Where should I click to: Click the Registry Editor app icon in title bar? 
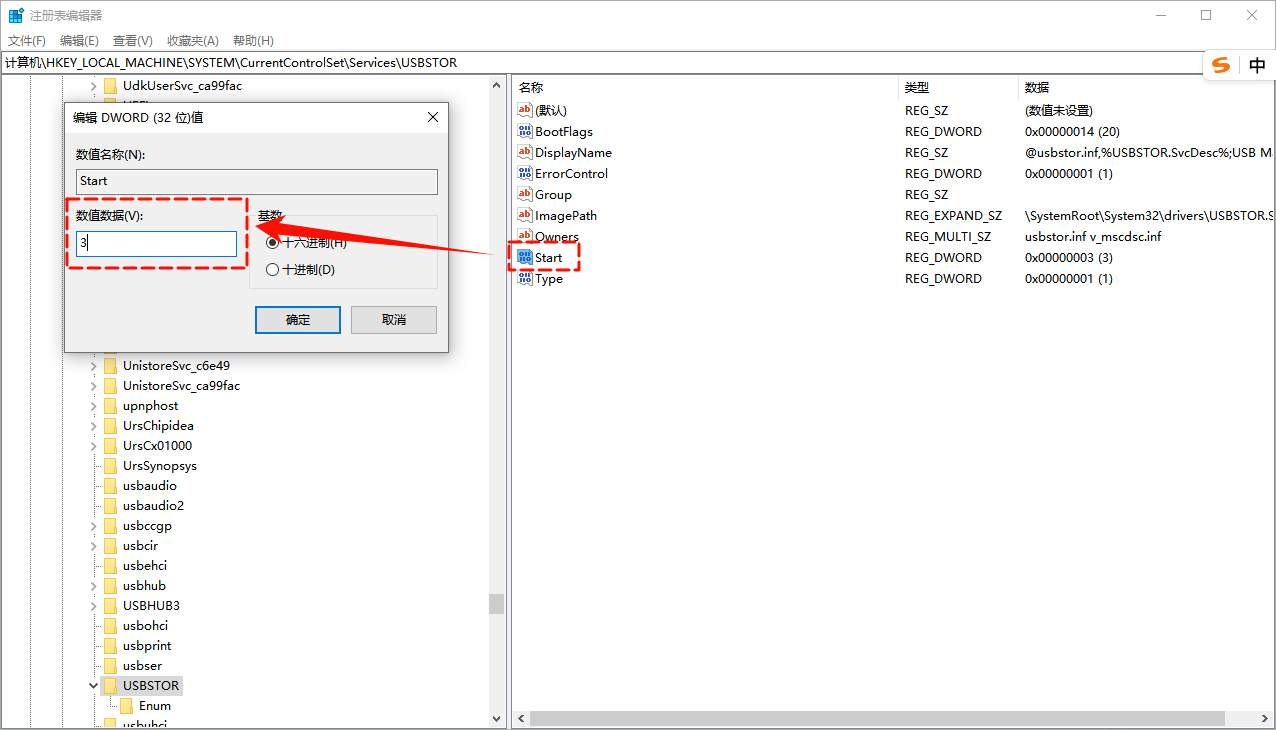point(16,16)
